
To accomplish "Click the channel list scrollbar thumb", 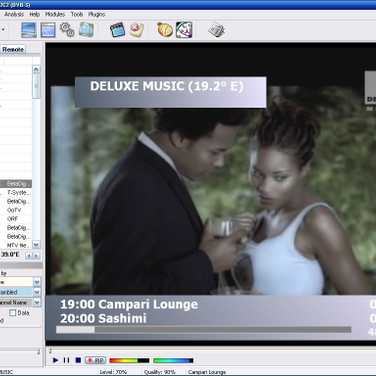I will point(36,86).
